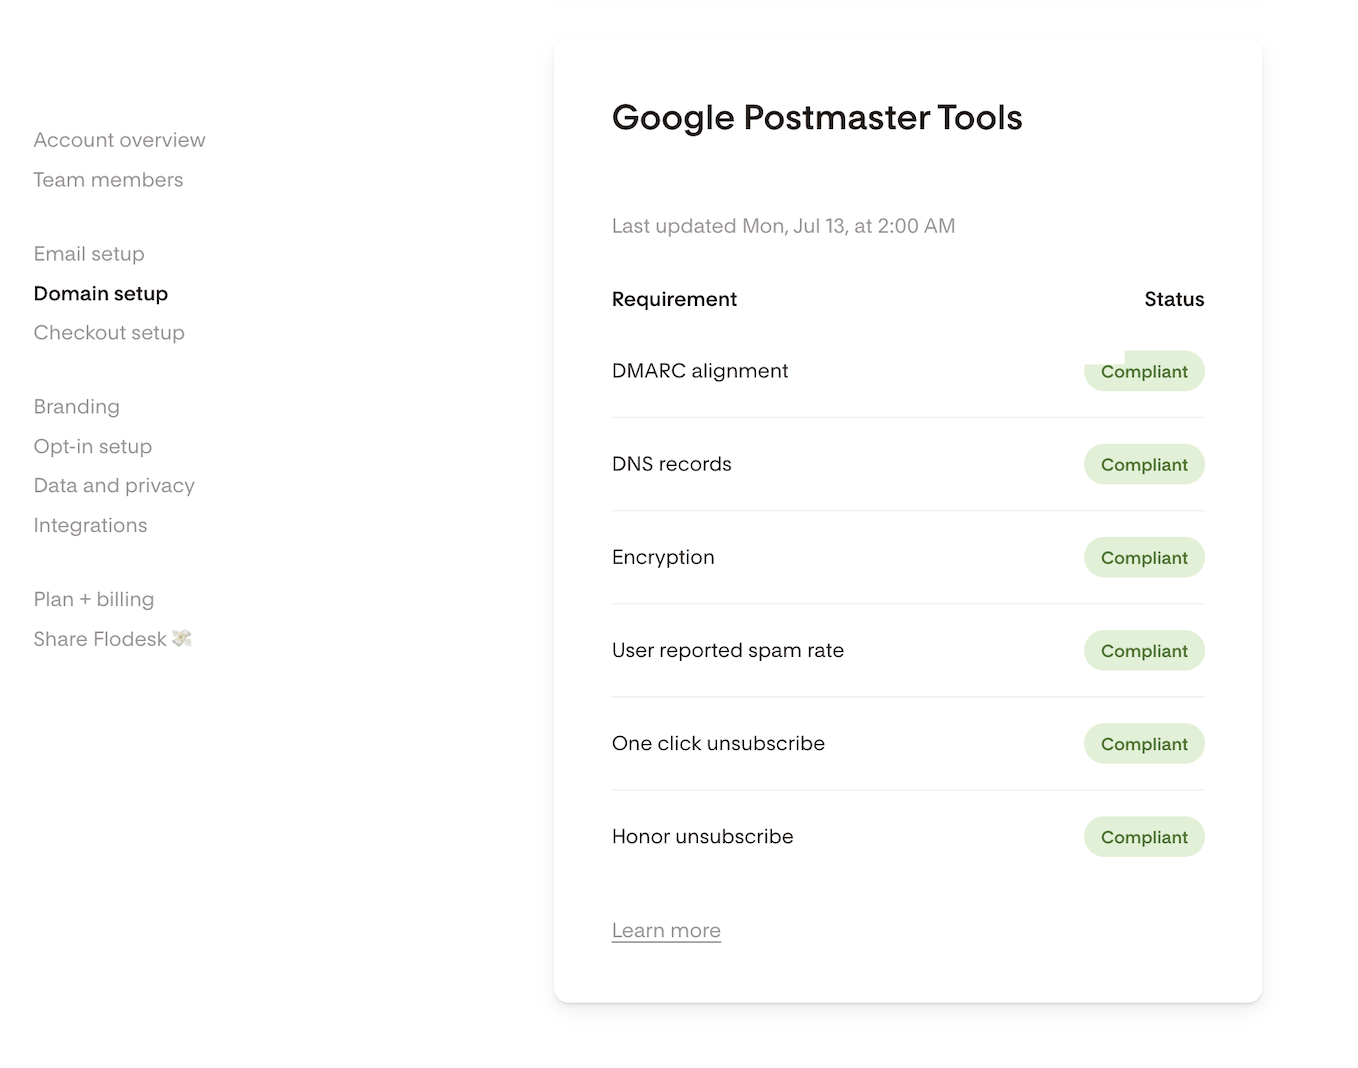
Task: Click One click unsubscribe Compliant badge
Action: pyautogui.click(x=1144, y=743)
